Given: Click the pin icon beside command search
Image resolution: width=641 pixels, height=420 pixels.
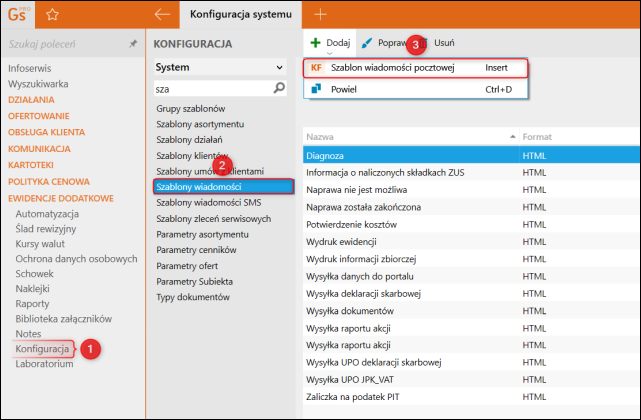Looking at the screenshot, I should click(133, 44).
